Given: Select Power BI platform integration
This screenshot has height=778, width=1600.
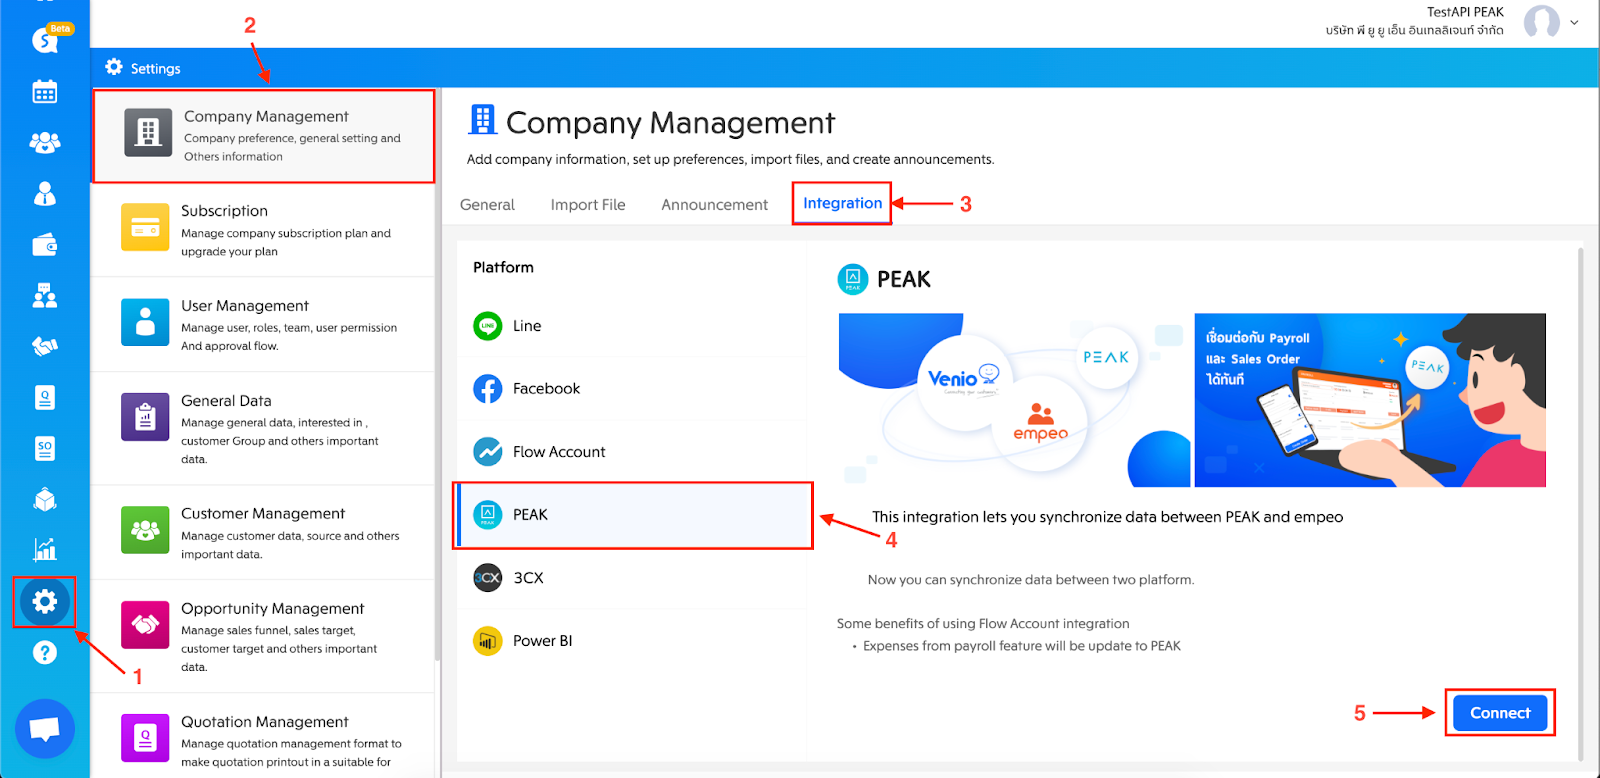Looking at the screenshot, I should 632,641.
